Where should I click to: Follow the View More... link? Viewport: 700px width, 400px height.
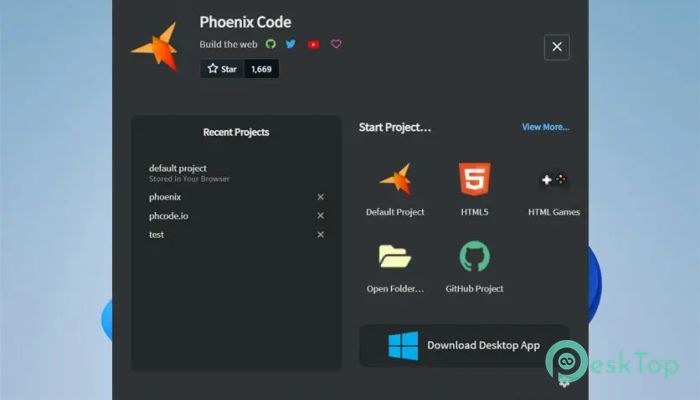point(546,127)
